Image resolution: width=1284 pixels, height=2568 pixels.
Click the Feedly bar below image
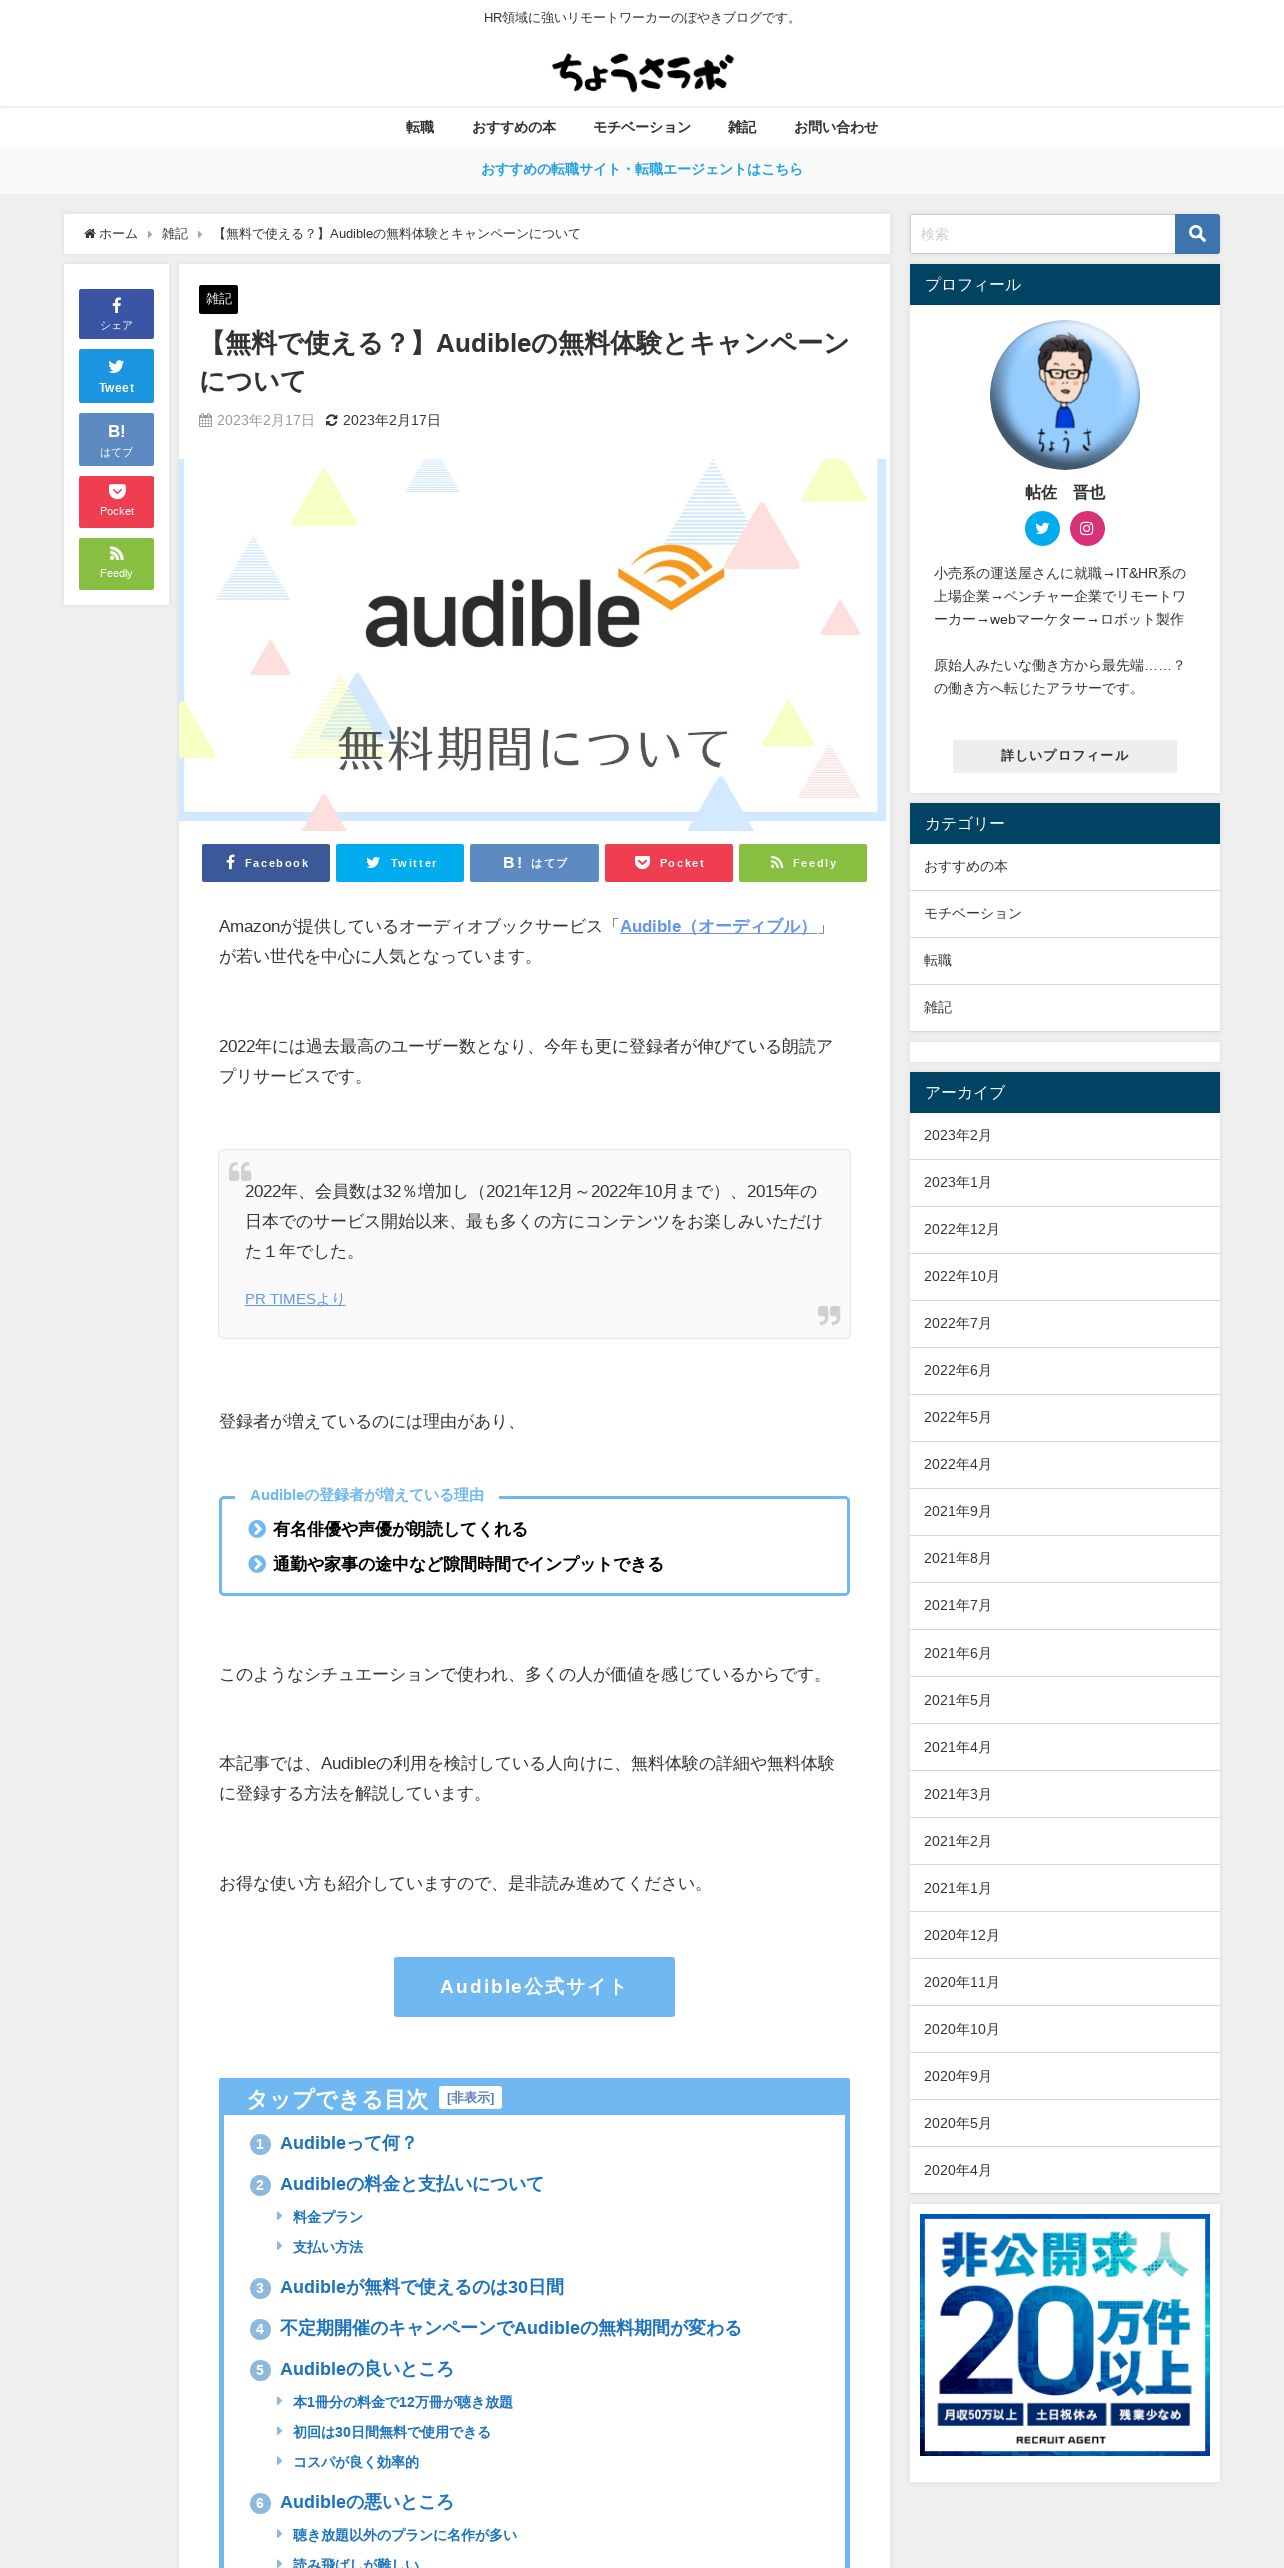[803, 863]
